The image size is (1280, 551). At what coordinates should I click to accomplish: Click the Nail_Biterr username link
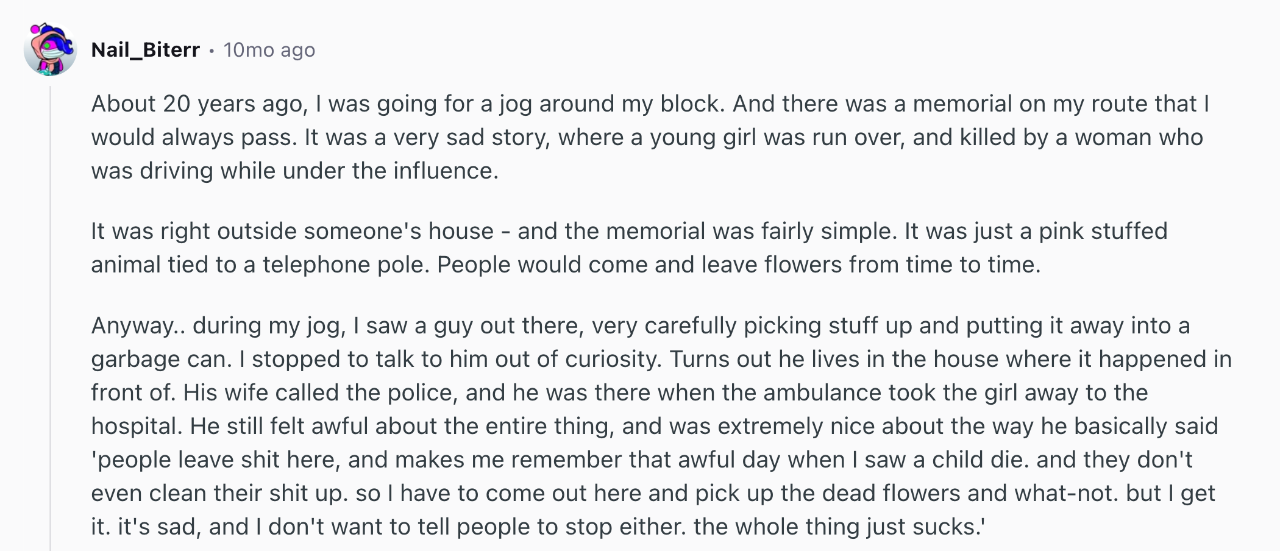[x=145, y=49]
